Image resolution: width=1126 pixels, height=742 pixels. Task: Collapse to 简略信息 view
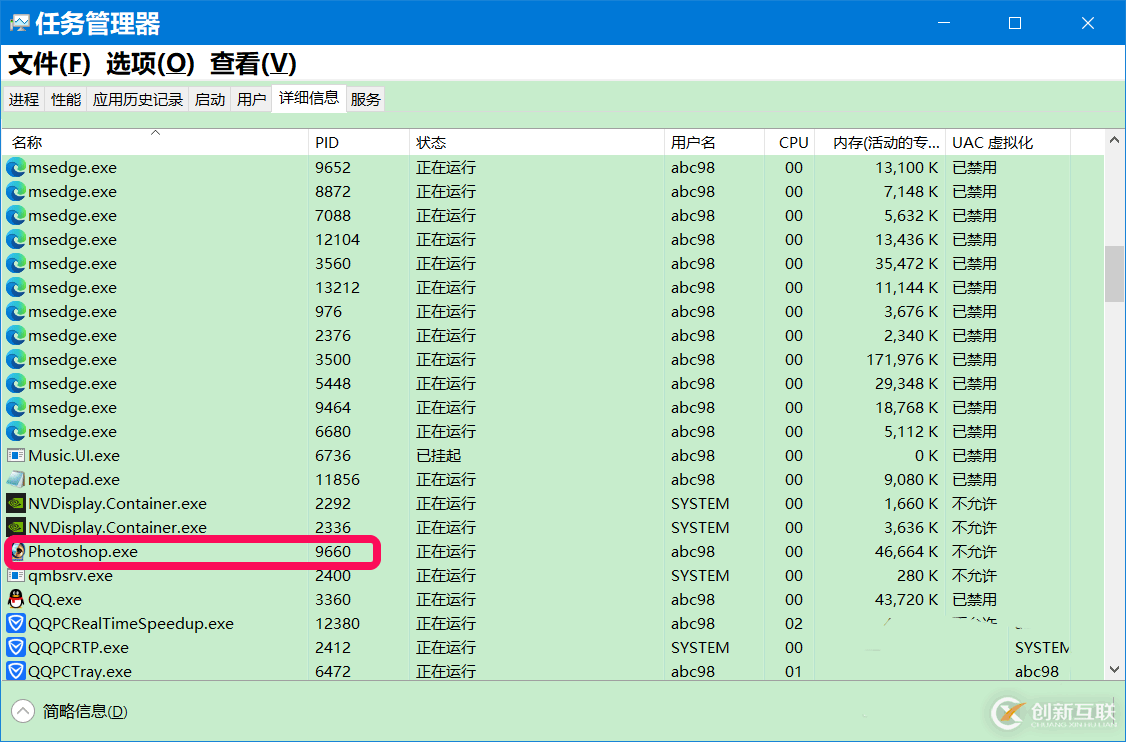[x=72, y=712]
